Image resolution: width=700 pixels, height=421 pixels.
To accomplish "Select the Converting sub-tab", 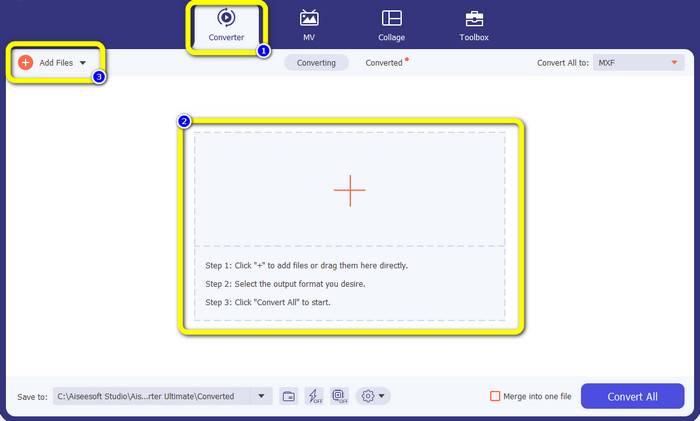I will pos(316,63).
